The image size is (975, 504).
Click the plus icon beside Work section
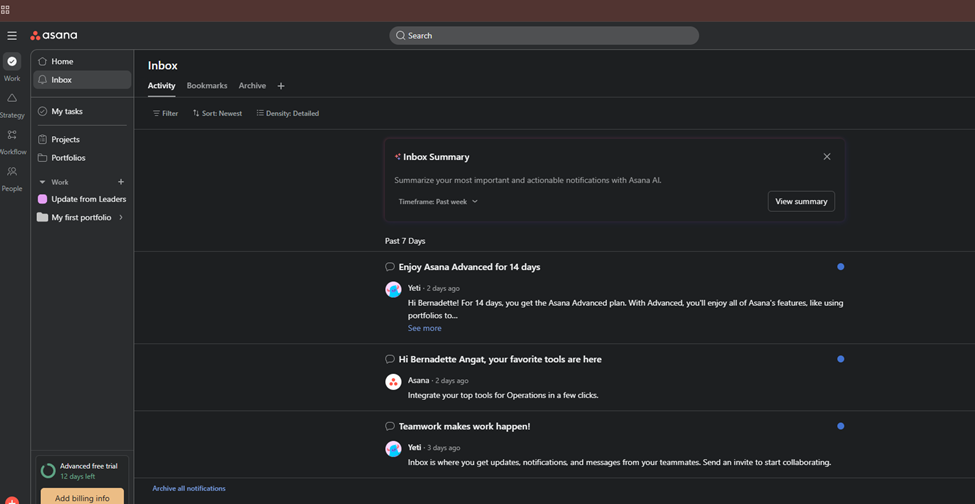[x=121, y=182]
